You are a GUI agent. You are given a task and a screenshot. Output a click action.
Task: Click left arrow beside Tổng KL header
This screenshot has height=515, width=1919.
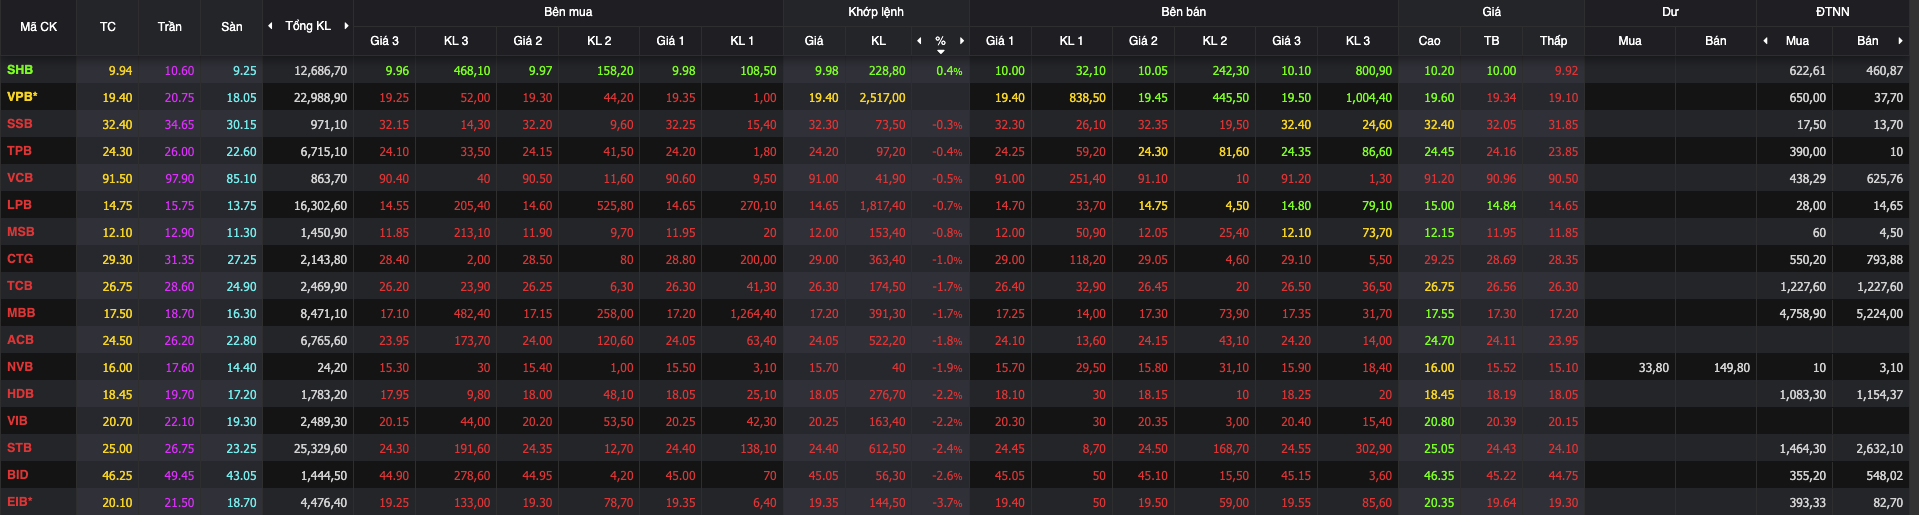coord(270,26)
